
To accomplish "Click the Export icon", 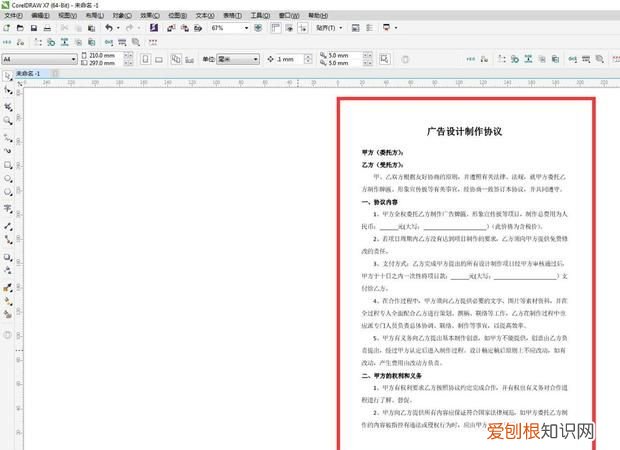I will (x=185, y=28).
